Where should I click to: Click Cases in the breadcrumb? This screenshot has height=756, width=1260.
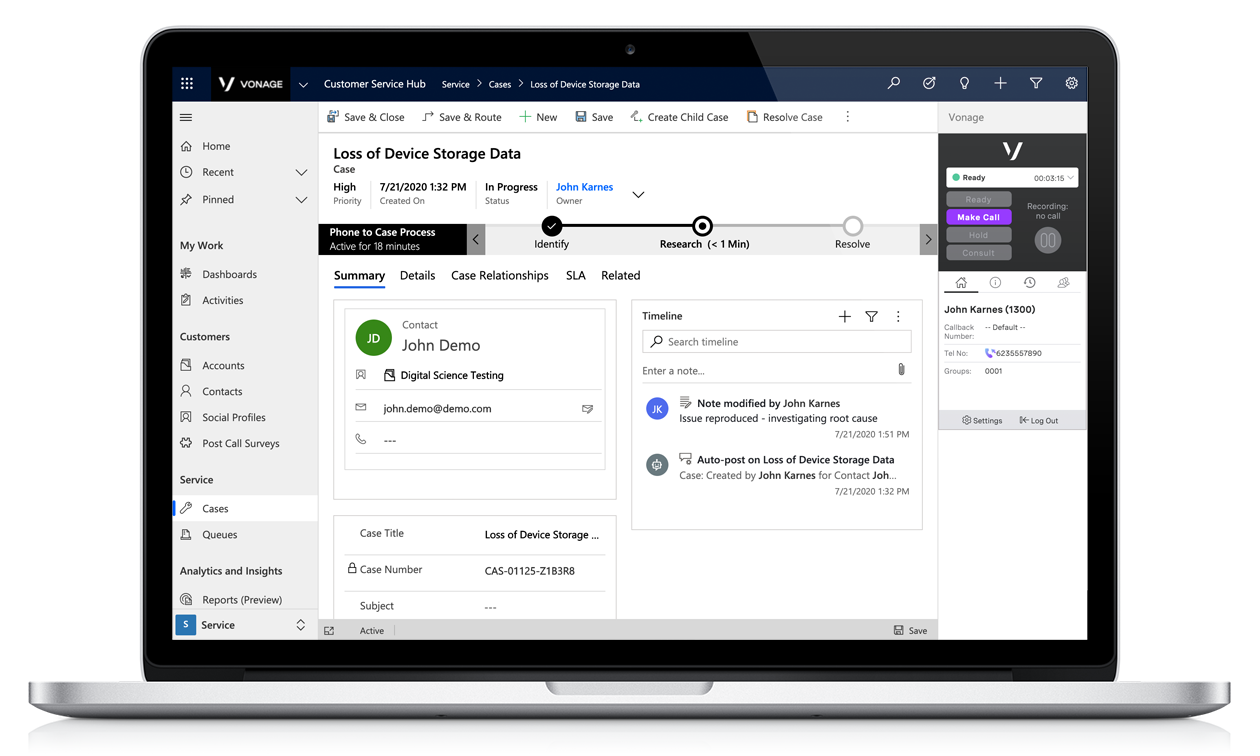500,85
